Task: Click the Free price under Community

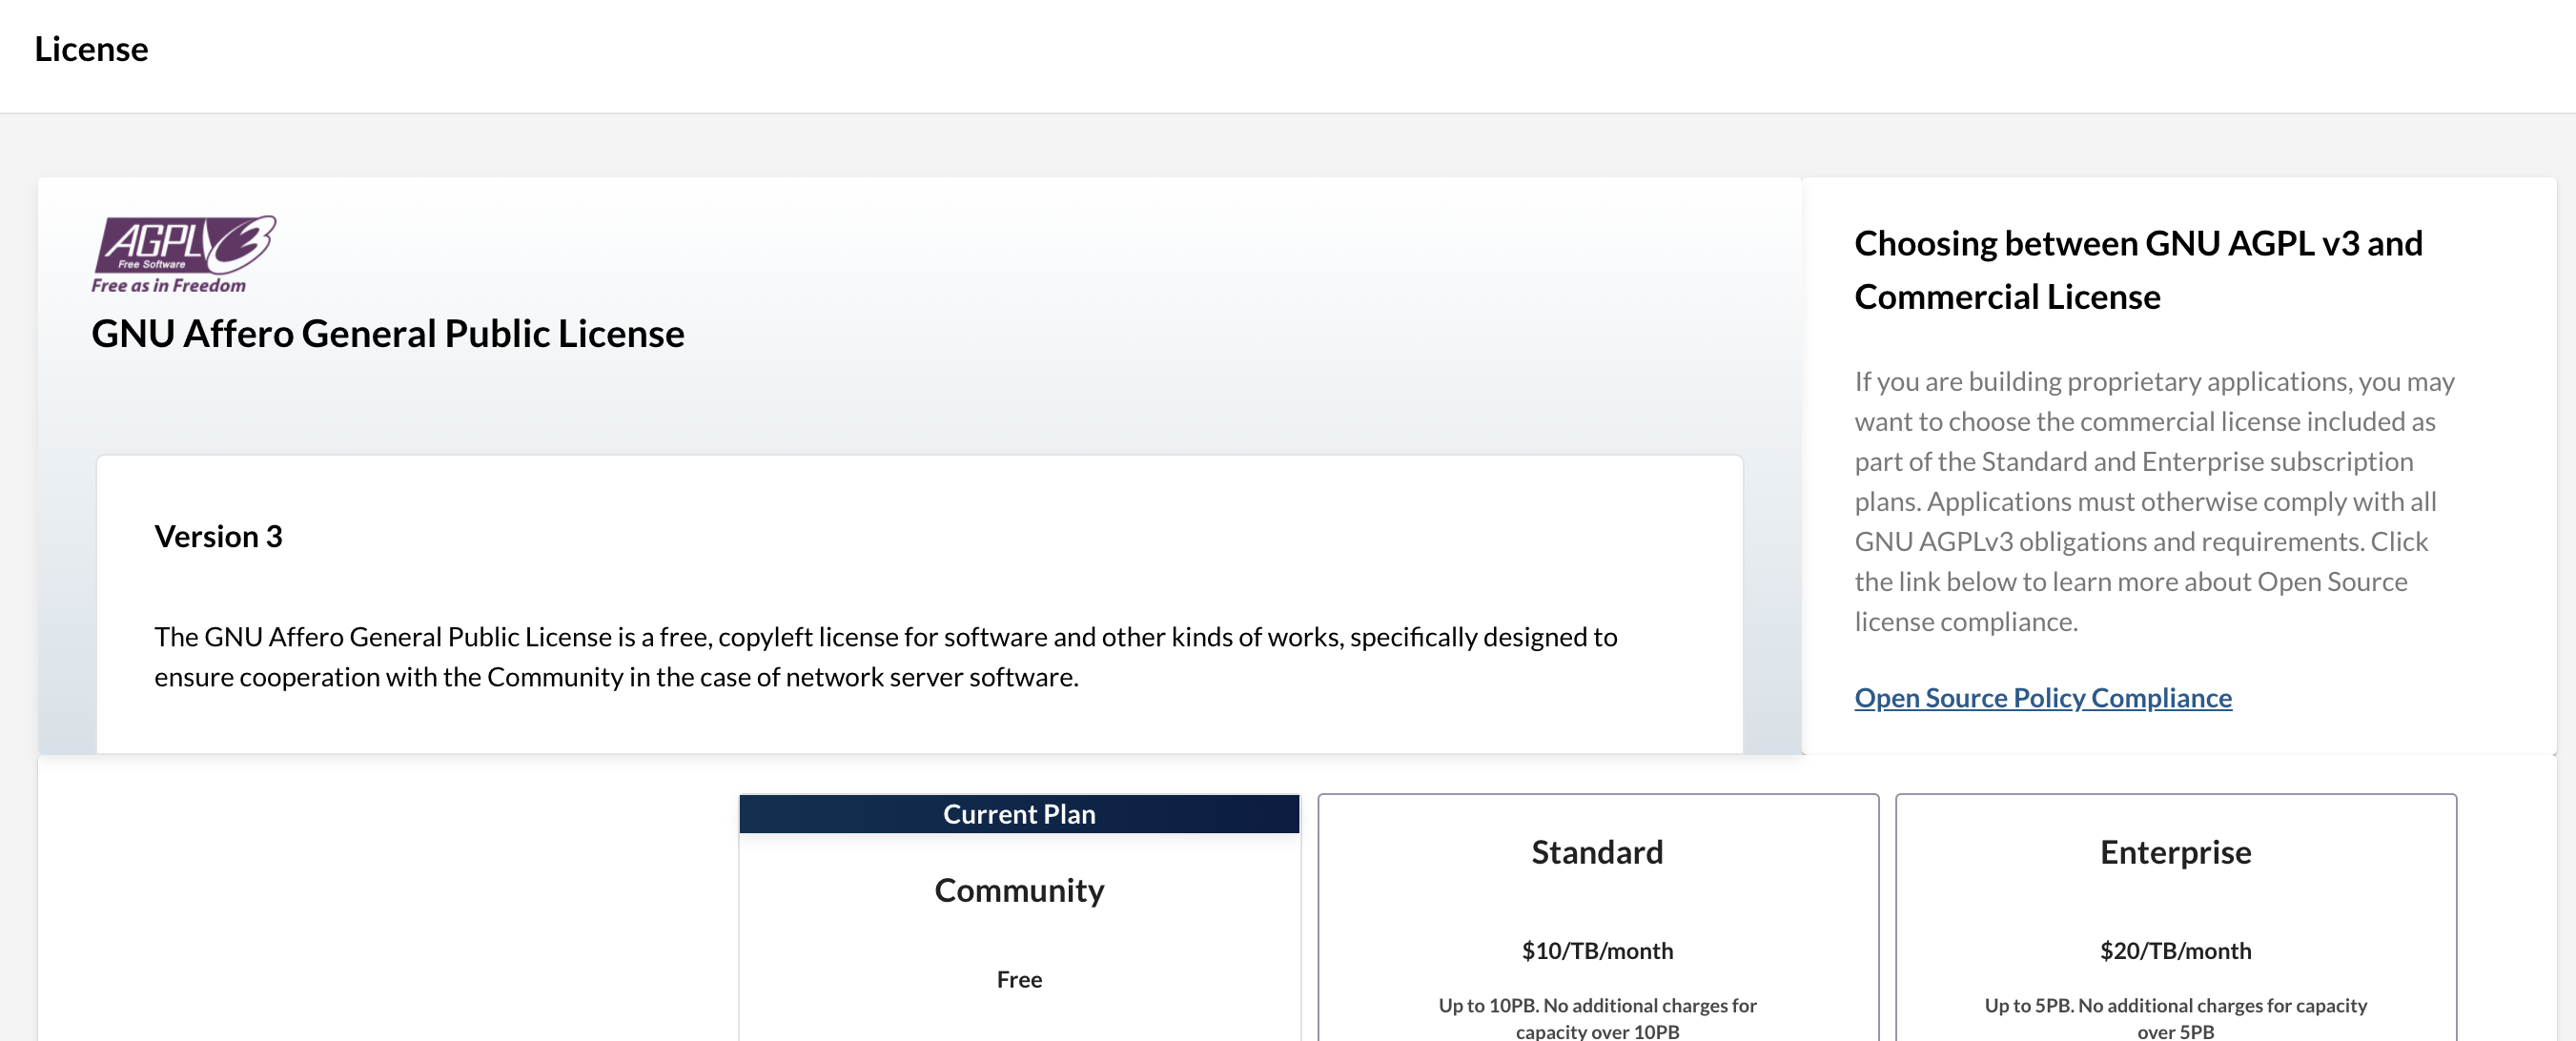Action: [1019, 980]
